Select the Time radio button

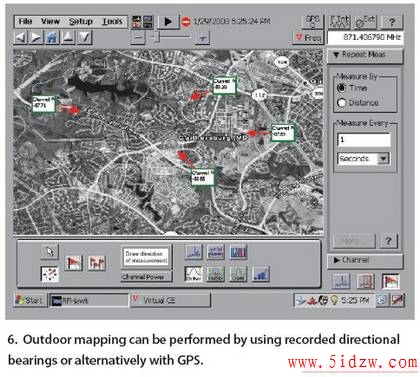[x=341, y=88]
